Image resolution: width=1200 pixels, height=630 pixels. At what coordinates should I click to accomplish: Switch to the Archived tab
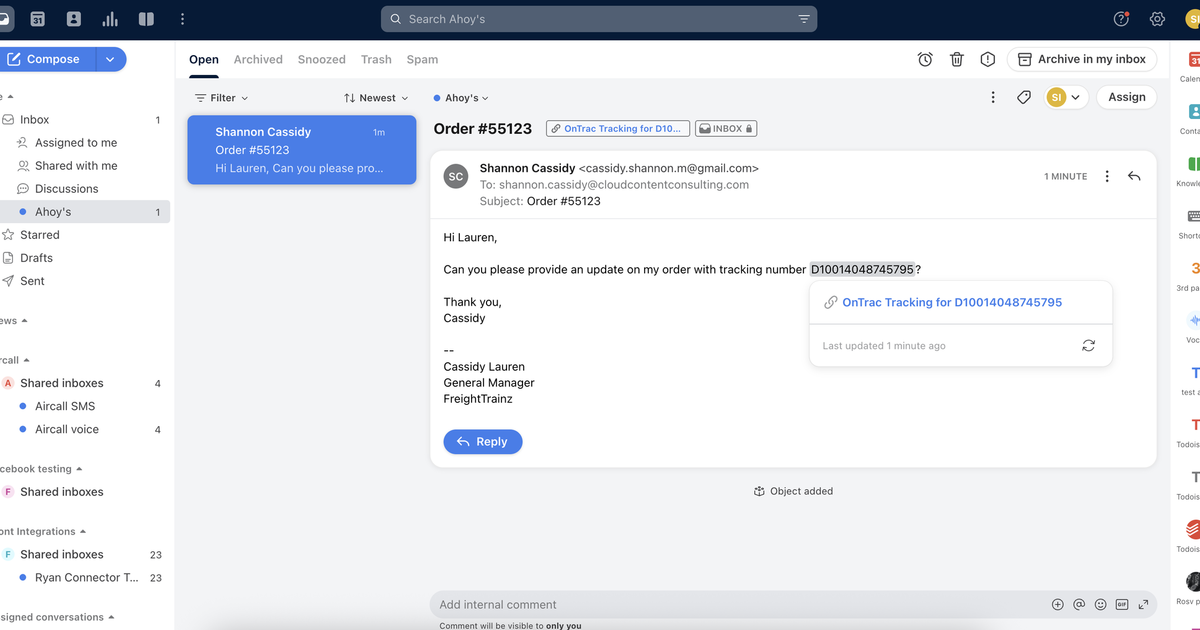(258, 59)
